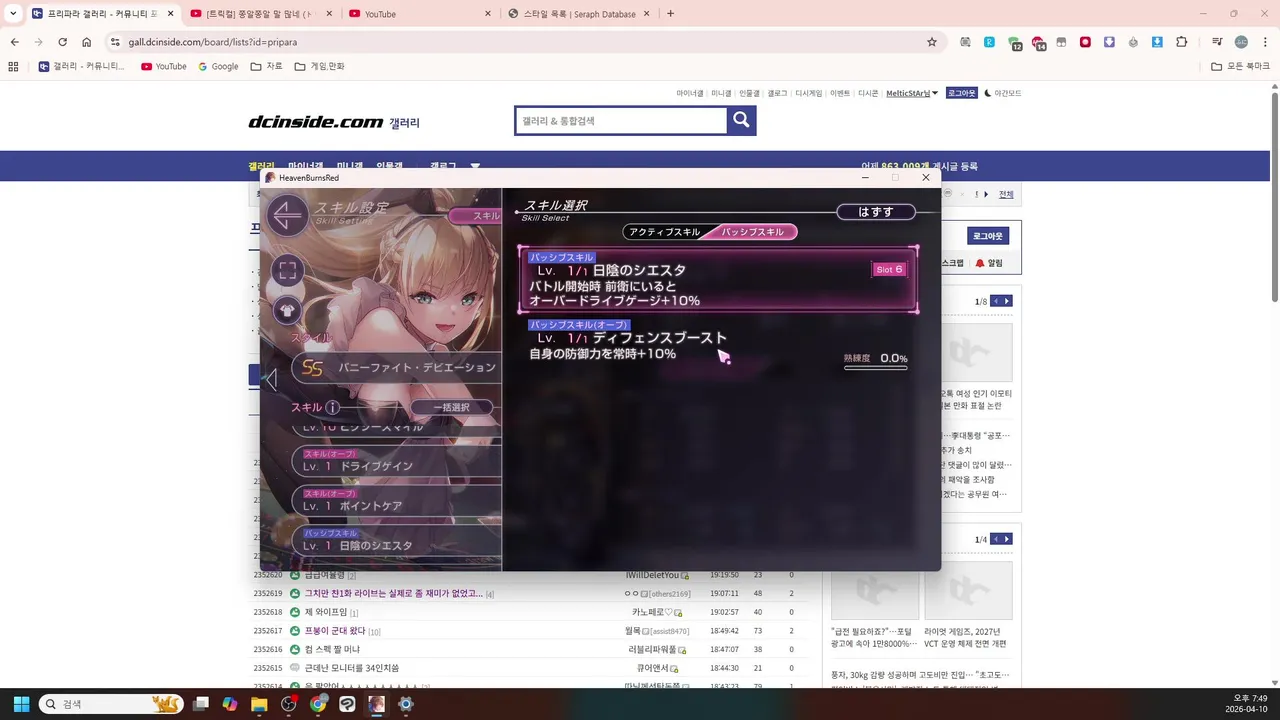
Task: Click the fullscreen view icon in the game window
Action: tap(288, 270)
